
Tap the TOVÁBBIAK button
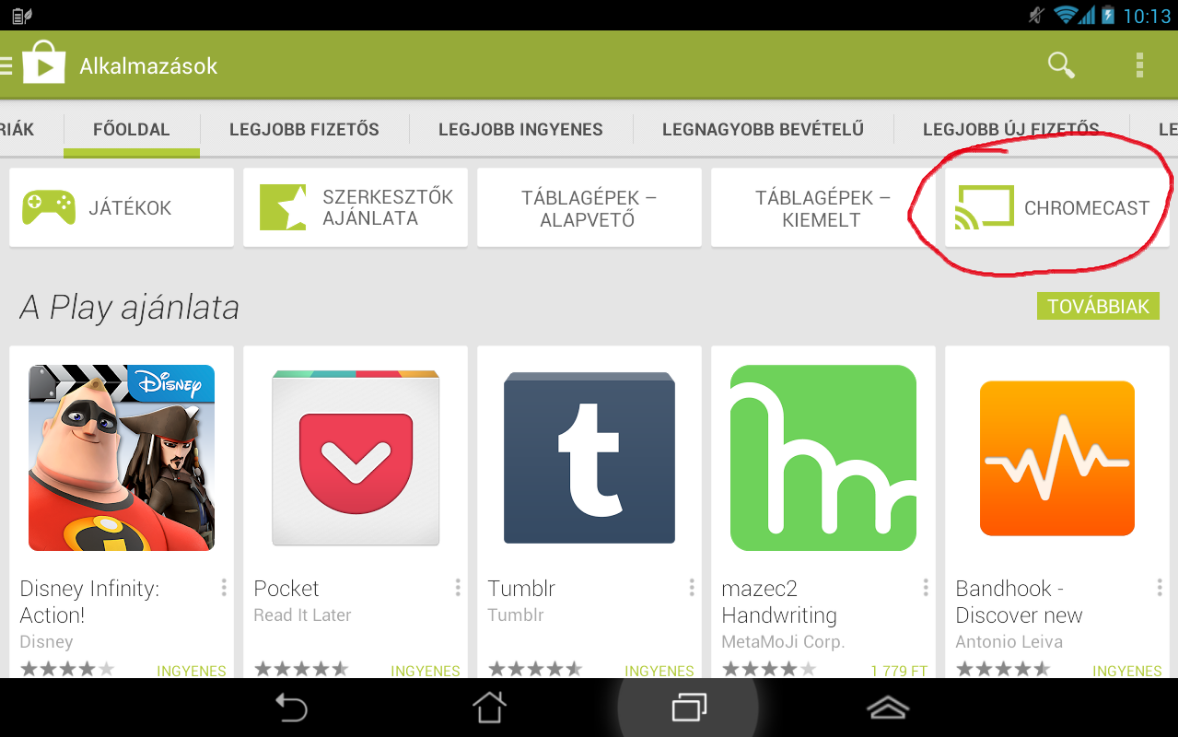coord(1098,307)
